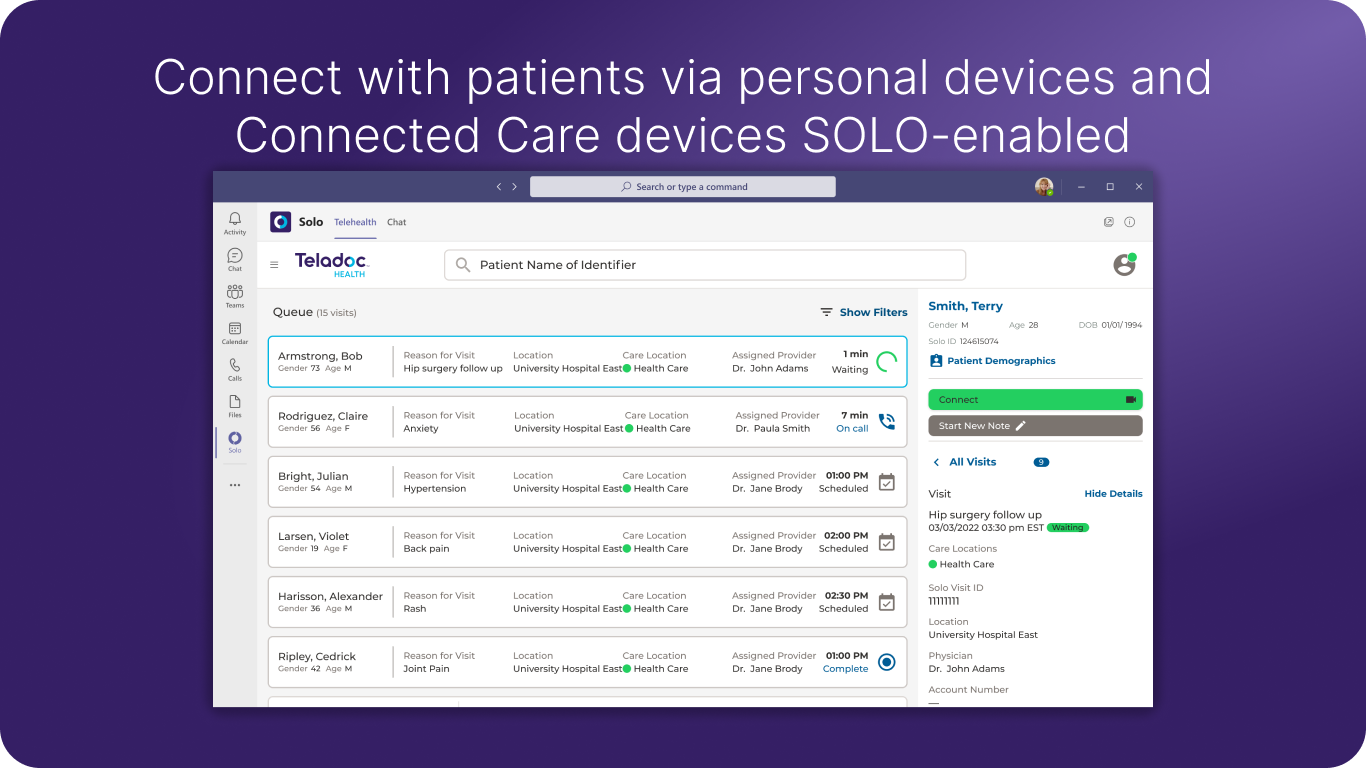This screenshot has width=1366, height=768.
Task: Click the complete status icon for Ripley, Cedrick
Action: point(886,662)
